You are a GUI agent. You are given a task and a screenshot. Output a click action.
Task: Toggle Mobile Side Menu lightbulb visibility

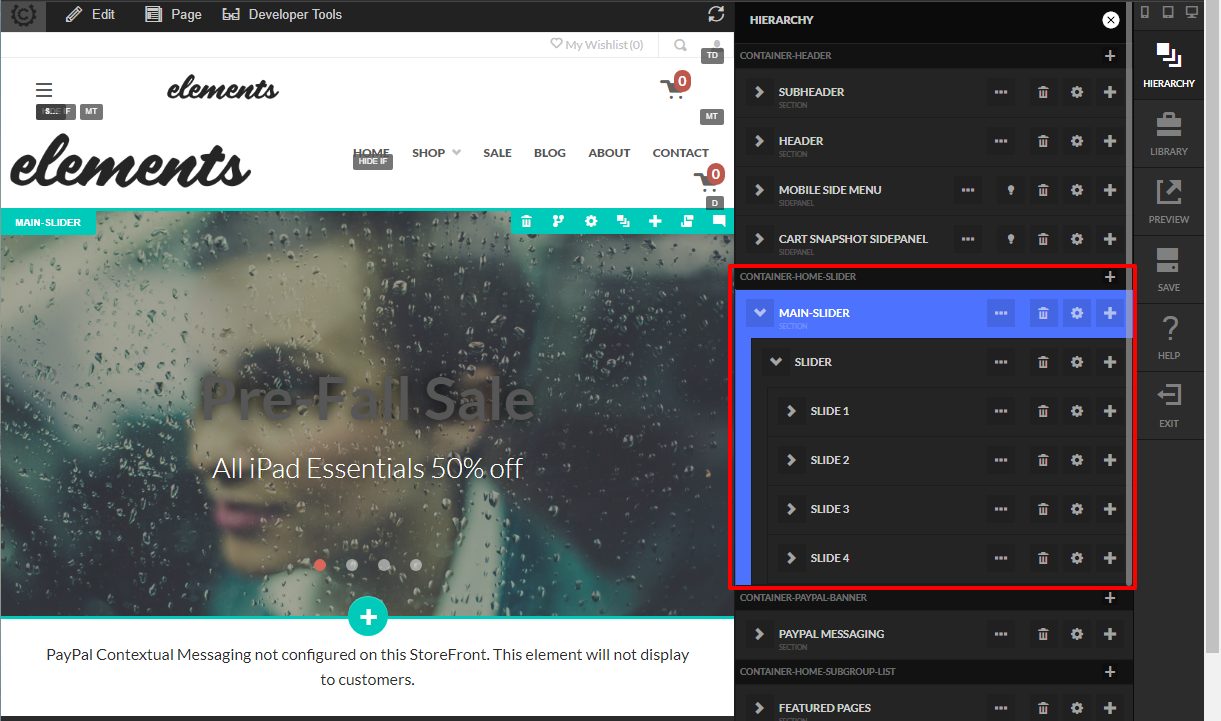1010,190
